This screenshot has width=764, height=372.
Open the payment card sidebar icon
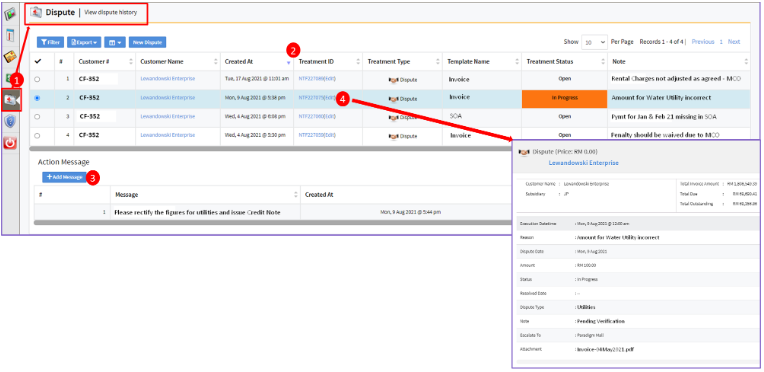coord(10,57)
